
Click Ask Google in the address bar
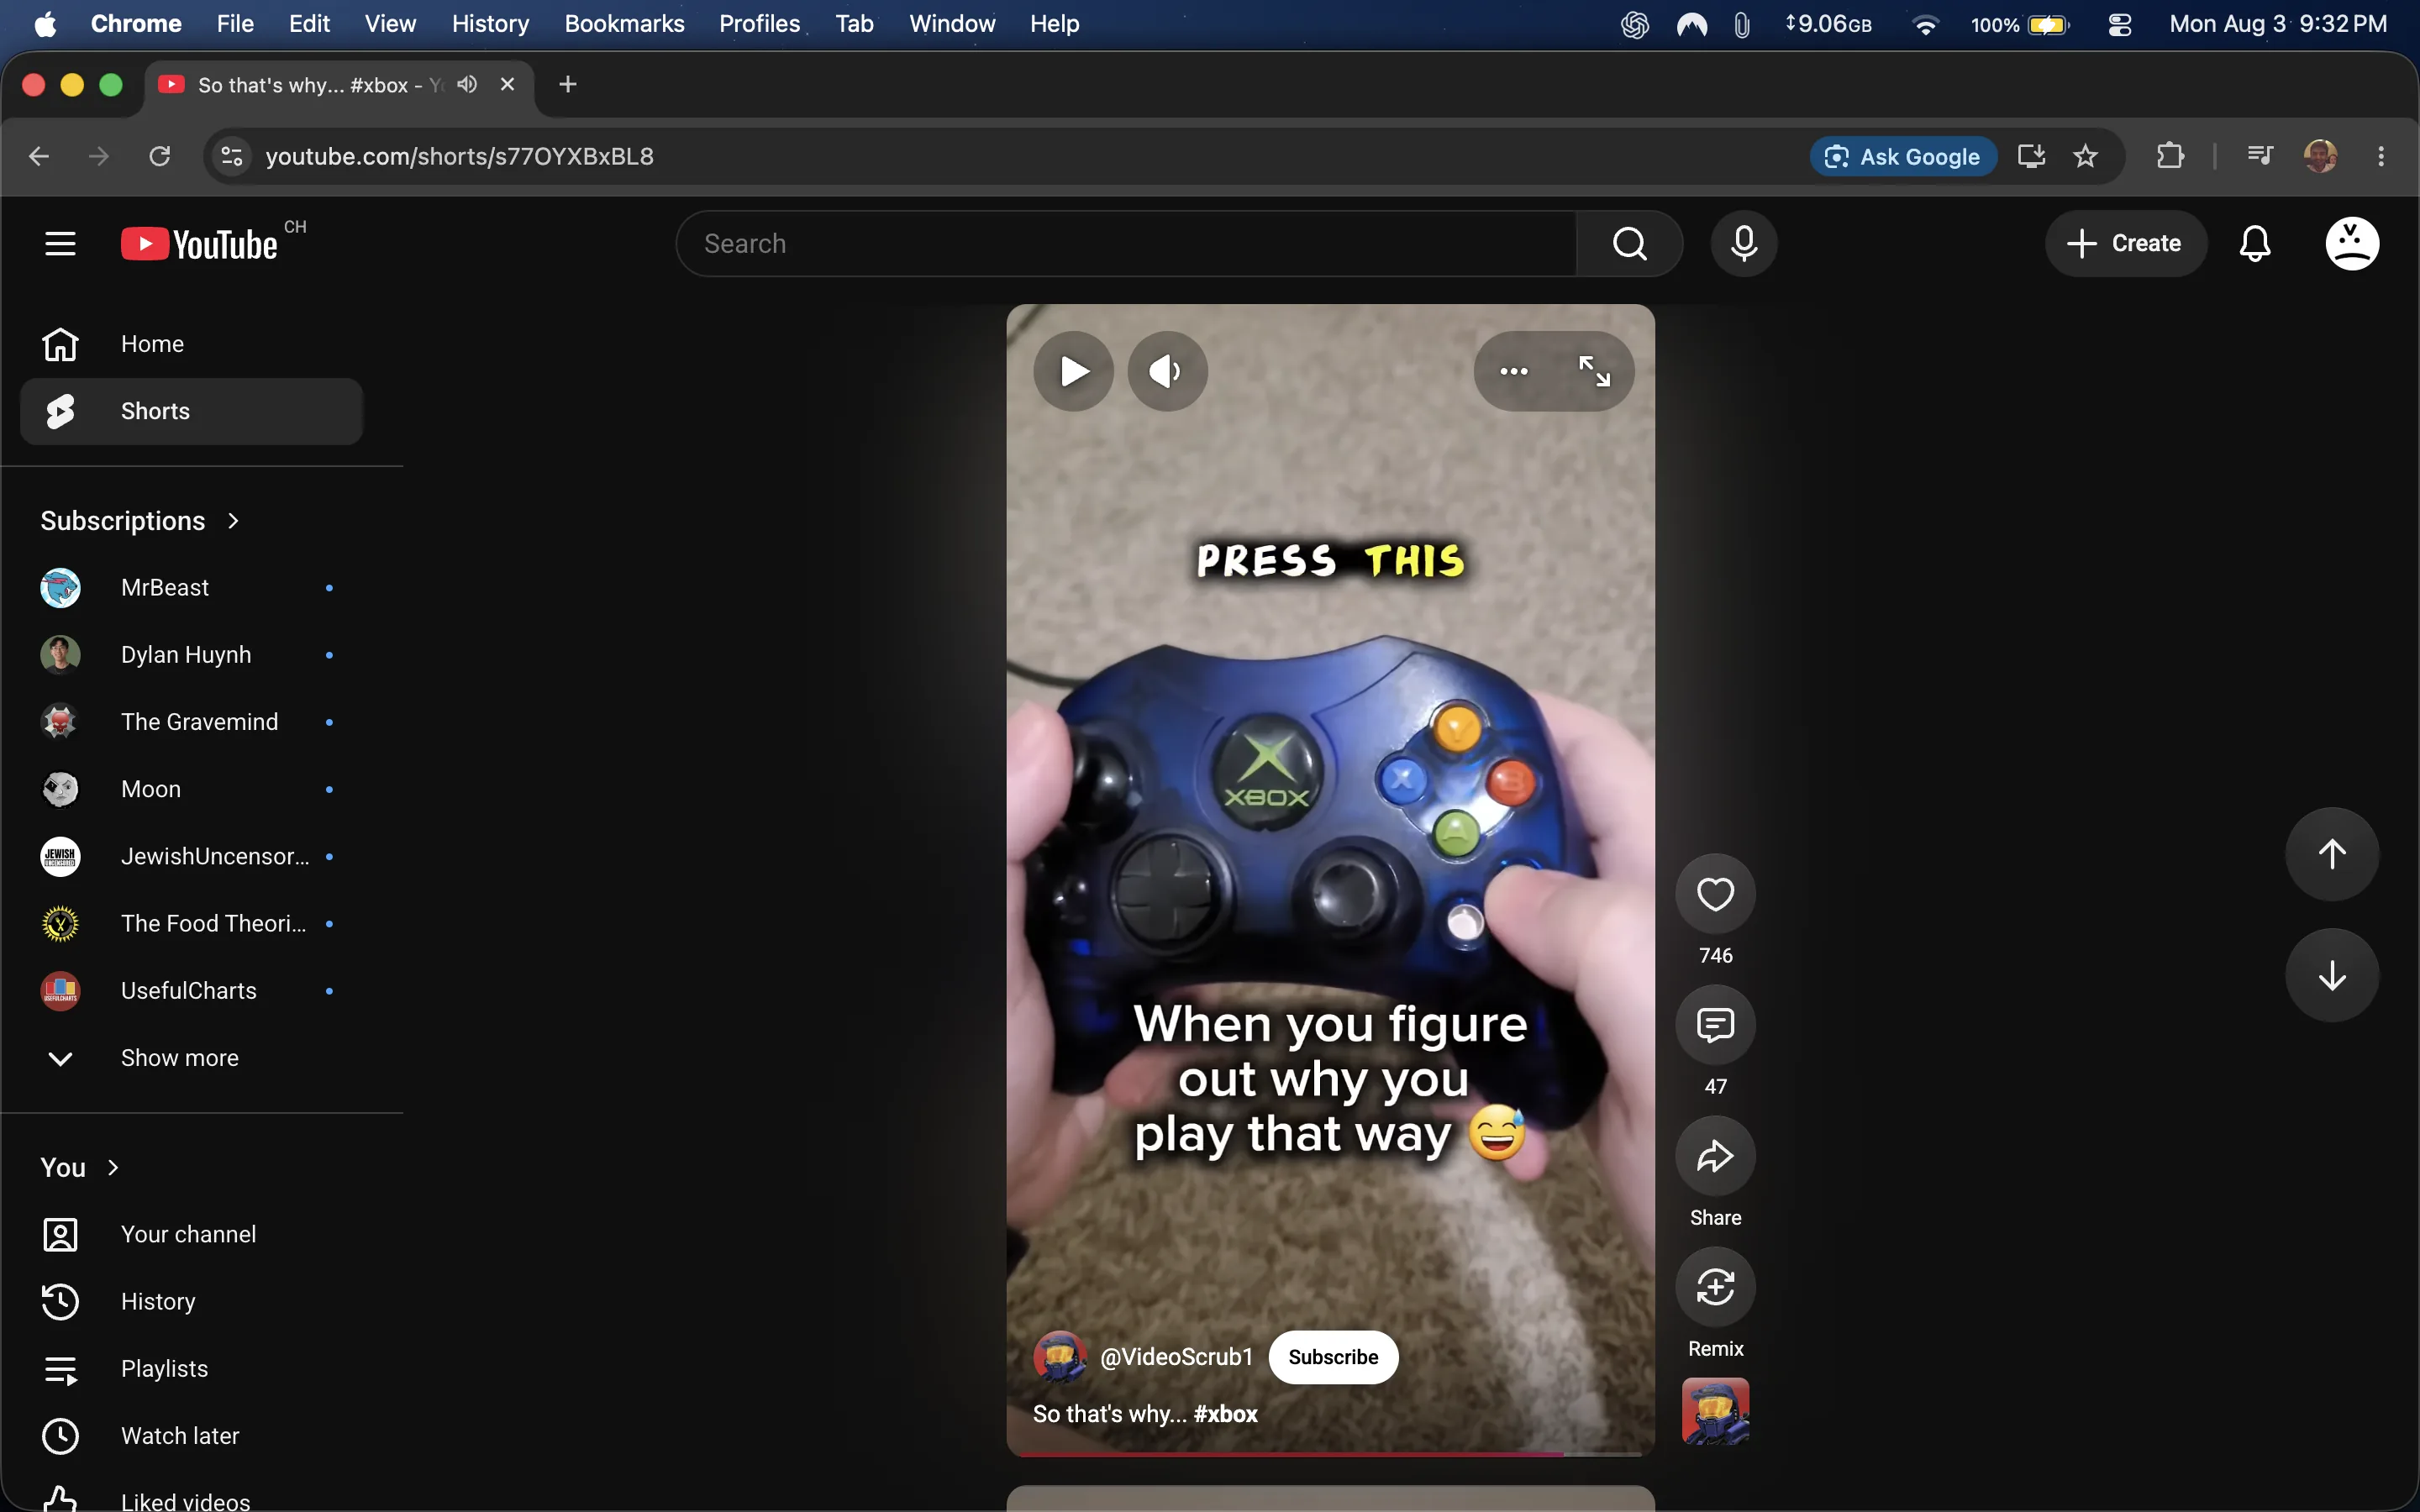pyautogui.click(x=1903, y=156)
